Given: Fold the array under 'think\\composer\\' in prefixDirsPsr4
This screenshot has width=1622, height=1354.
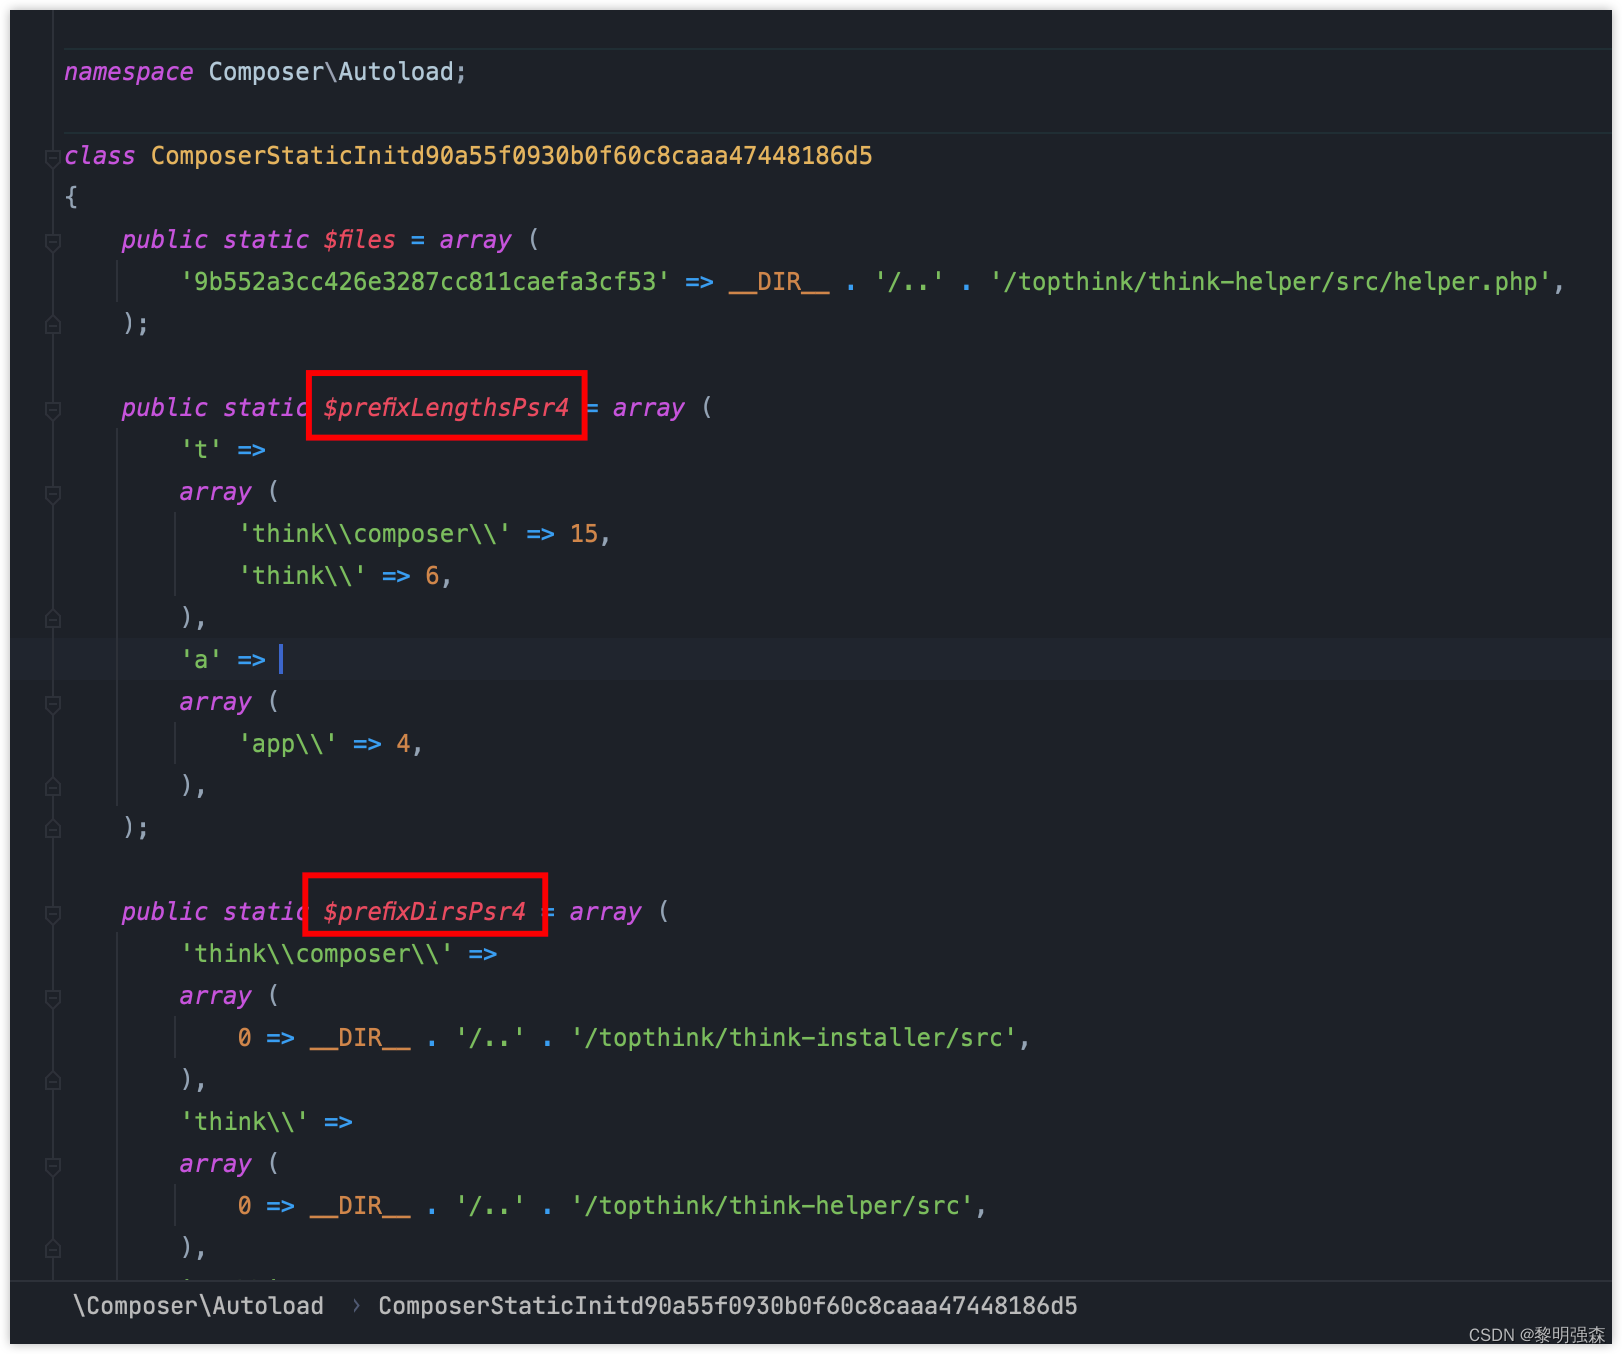Looking at the screenshot, I should click(x=53, y=997).
